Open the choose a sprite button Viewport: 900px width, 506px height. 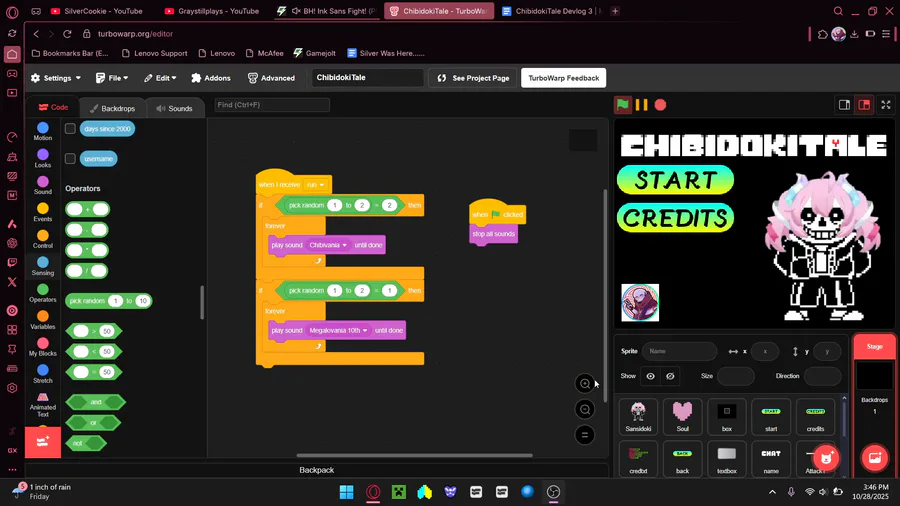(x=826, y=457)
